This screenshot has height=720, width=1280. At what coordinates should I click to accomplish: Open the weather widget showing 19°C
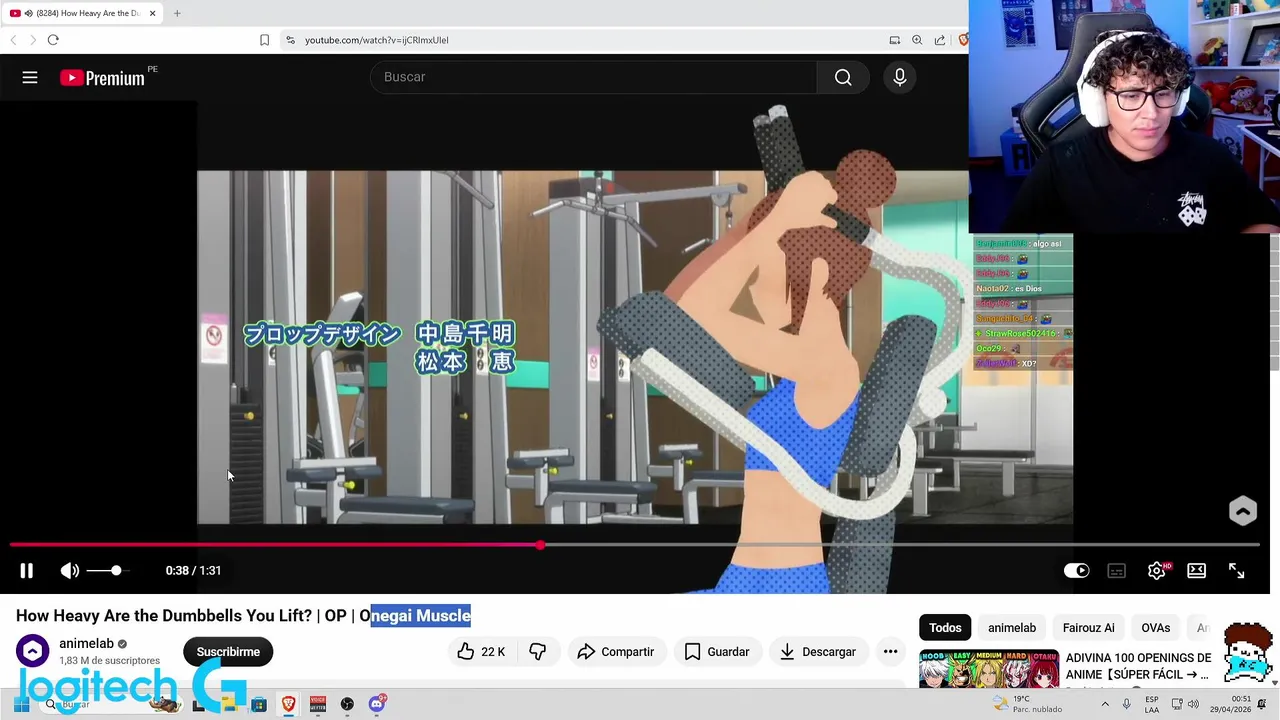[x=1028, y=704]
